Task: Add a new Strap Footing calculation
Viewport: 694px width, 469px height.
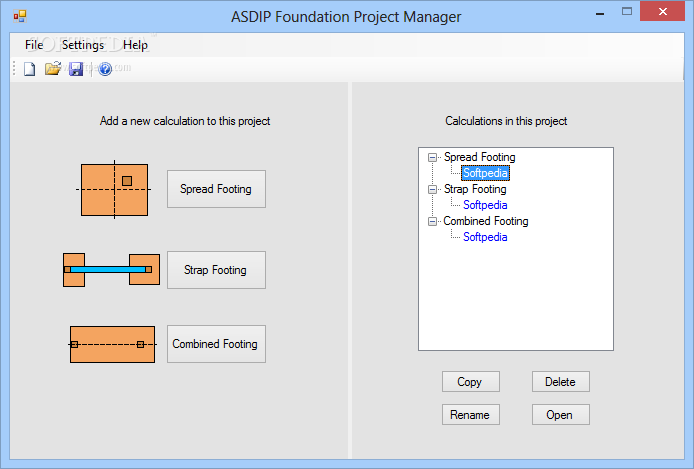Action: click(x=216, y=270)
